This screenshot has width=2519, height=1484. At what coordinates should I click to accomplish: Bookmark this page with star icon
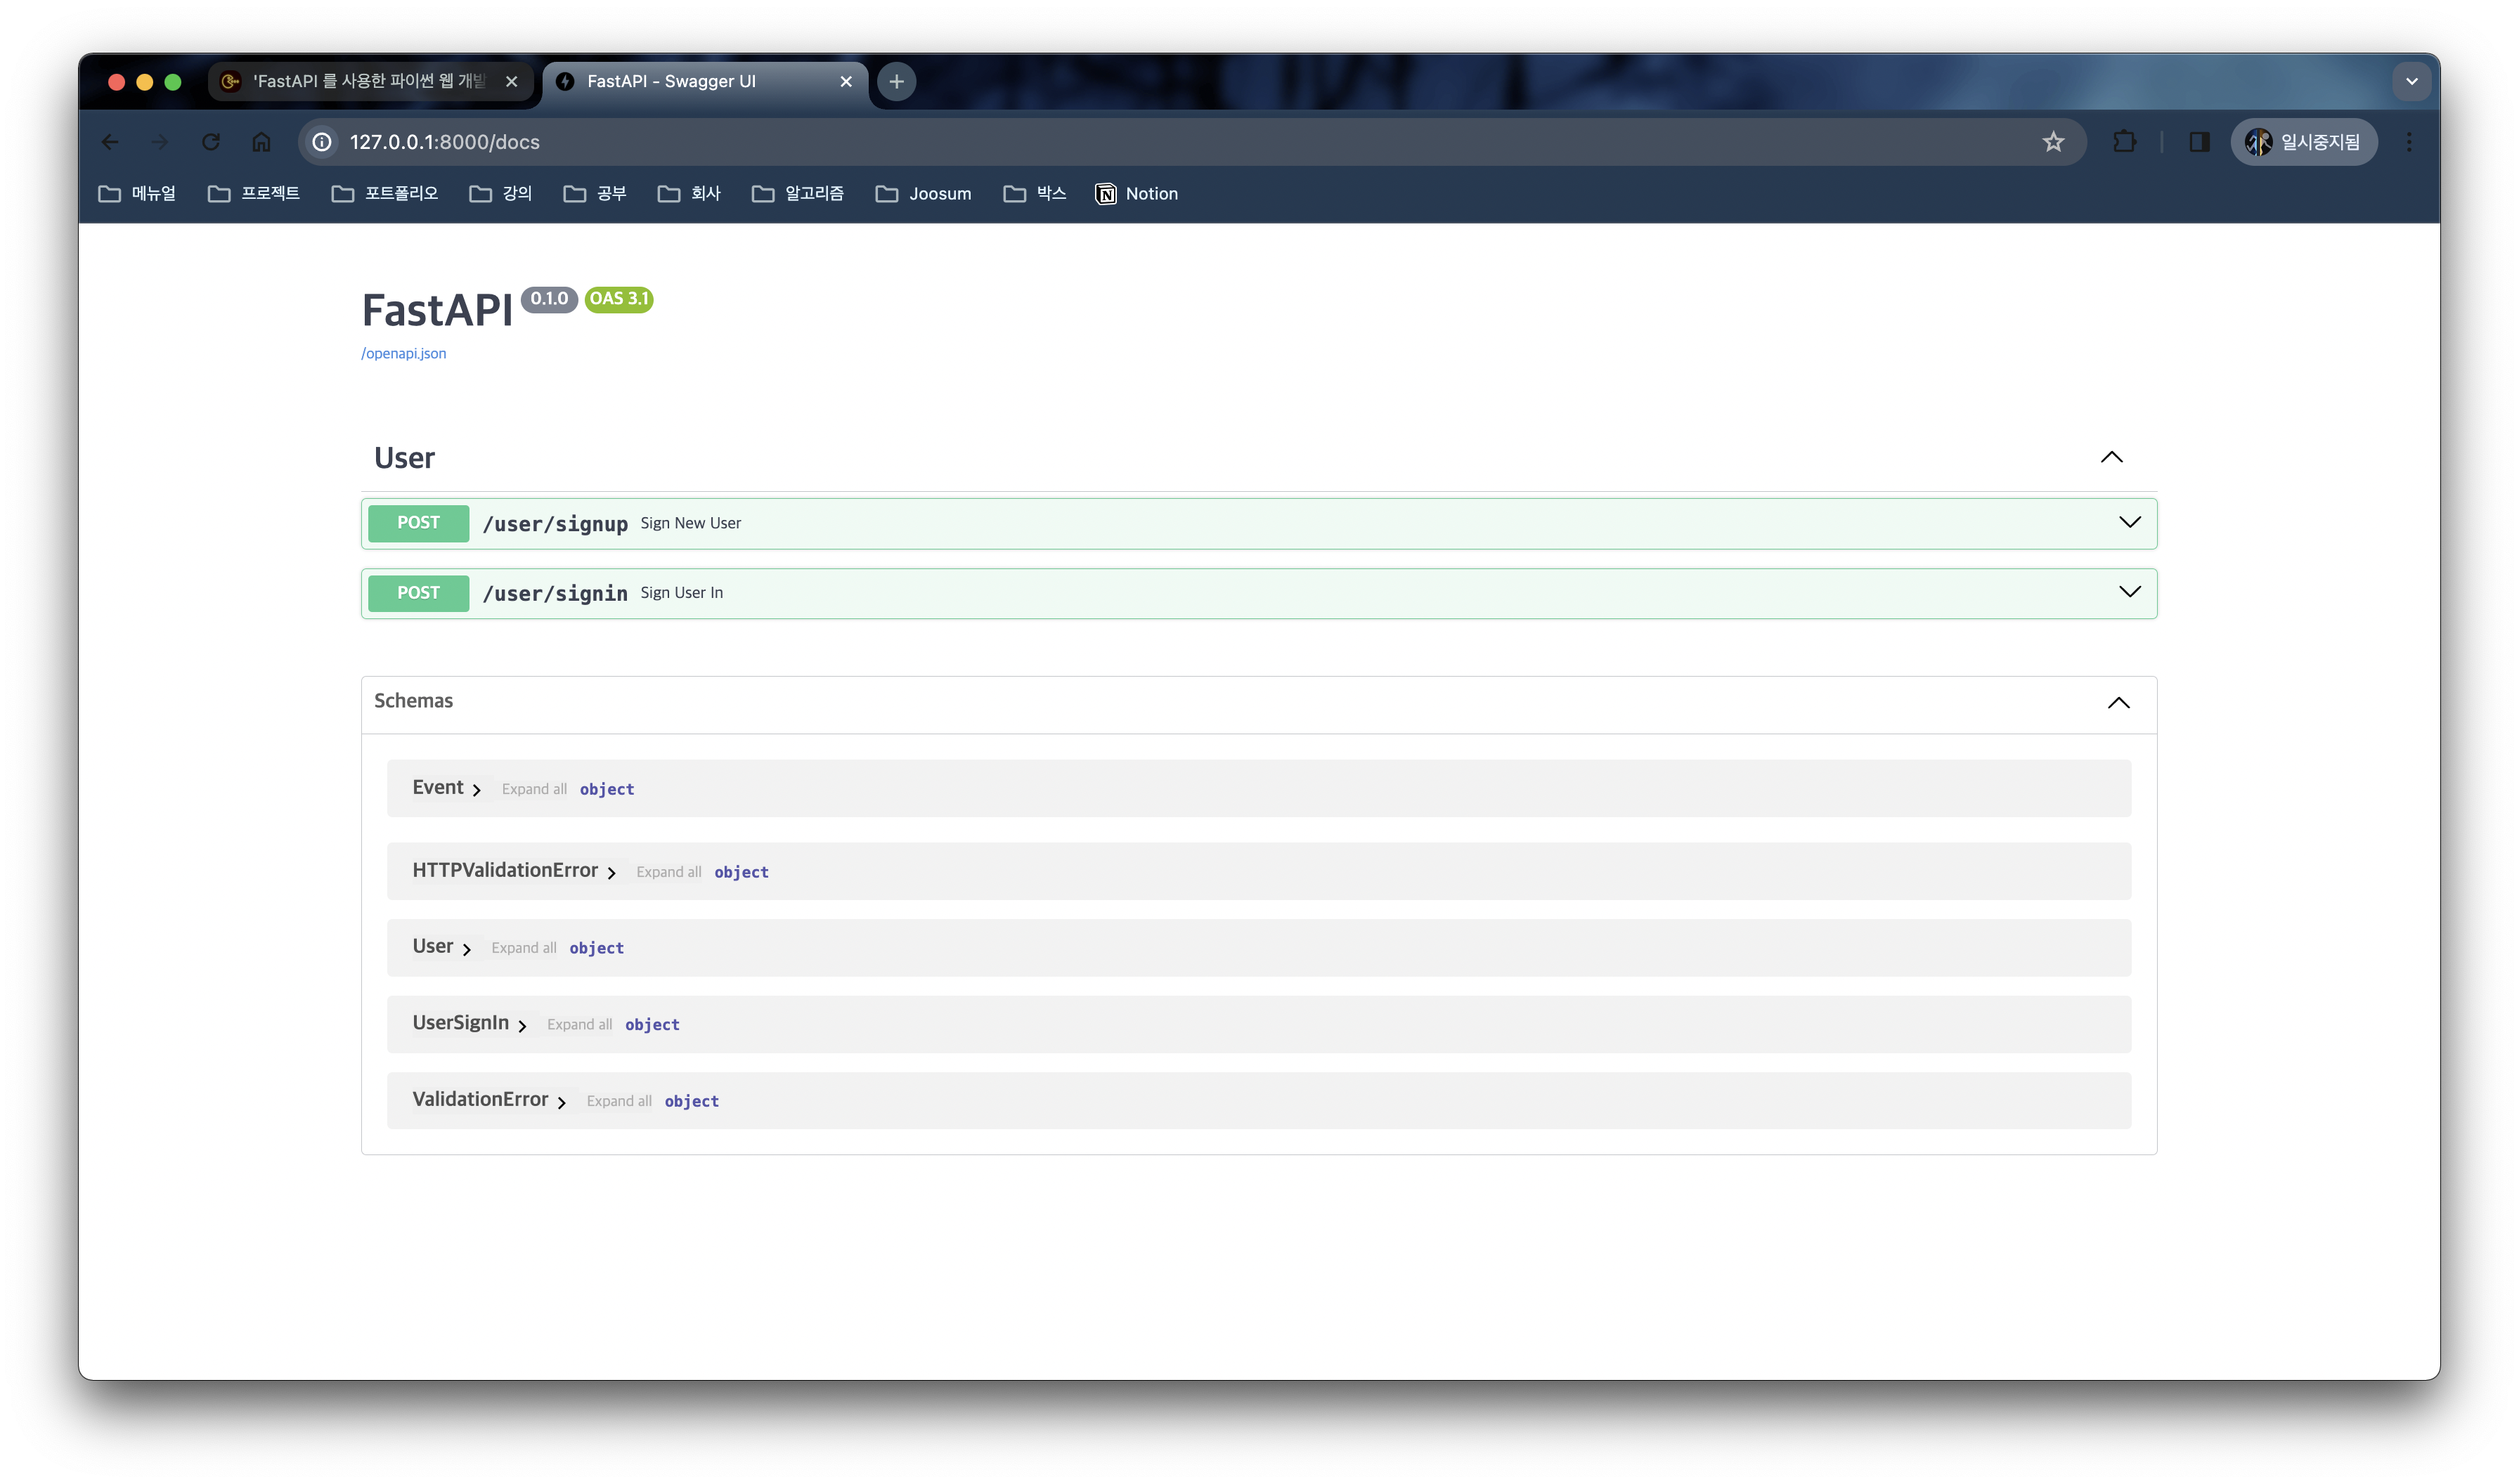click(x=2053, y=142)
